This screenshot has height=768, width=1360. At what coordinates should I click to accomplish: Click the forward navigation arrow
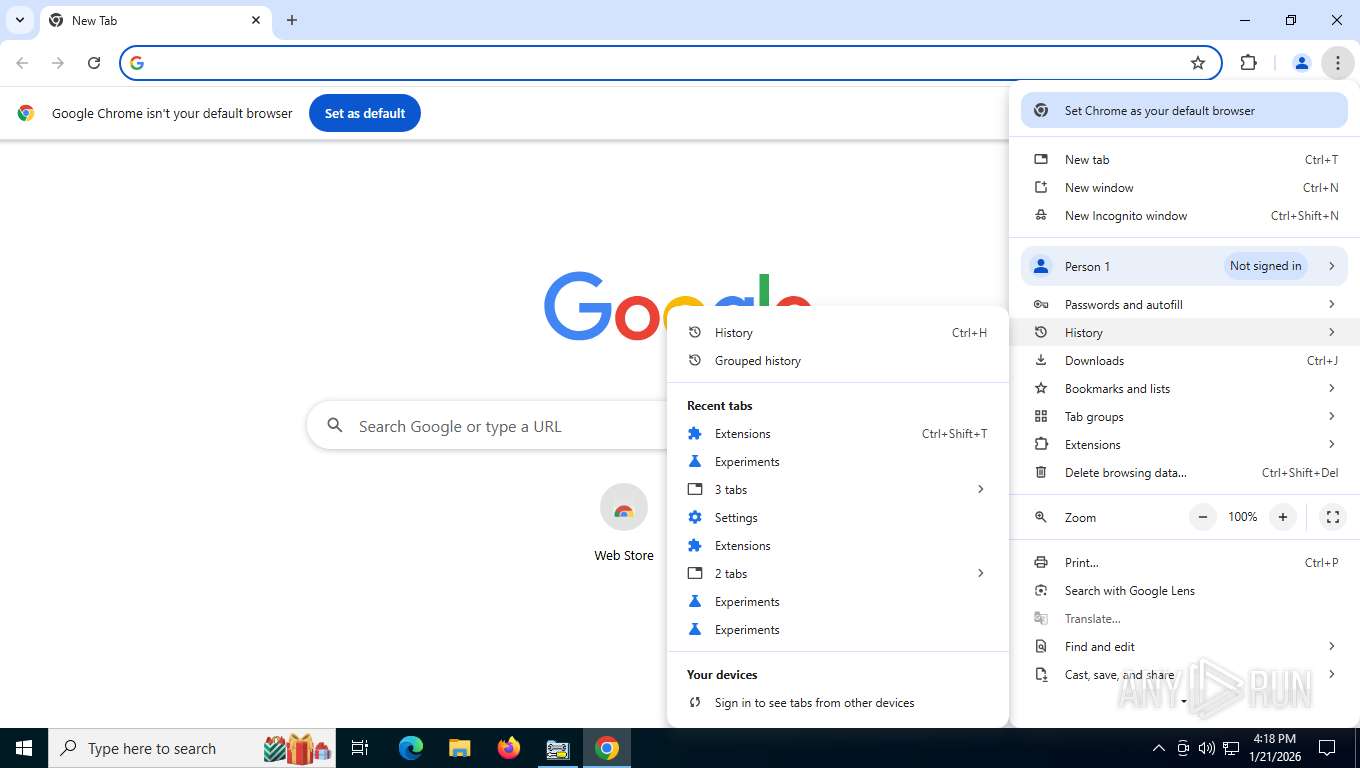coord(58,63)
